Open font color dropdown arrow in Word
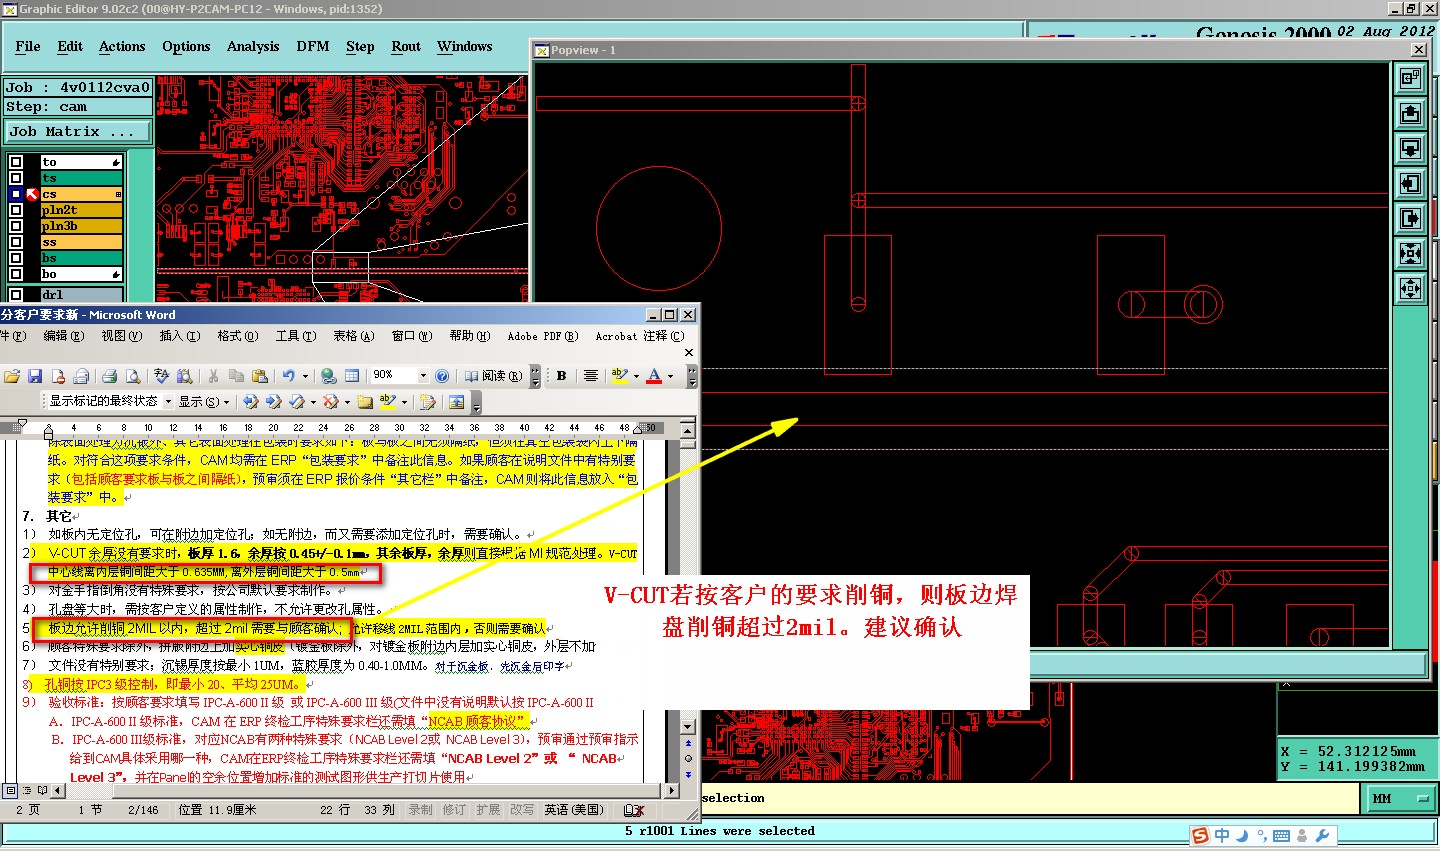This screenshot has width=1440, height=851. [670, 376]
